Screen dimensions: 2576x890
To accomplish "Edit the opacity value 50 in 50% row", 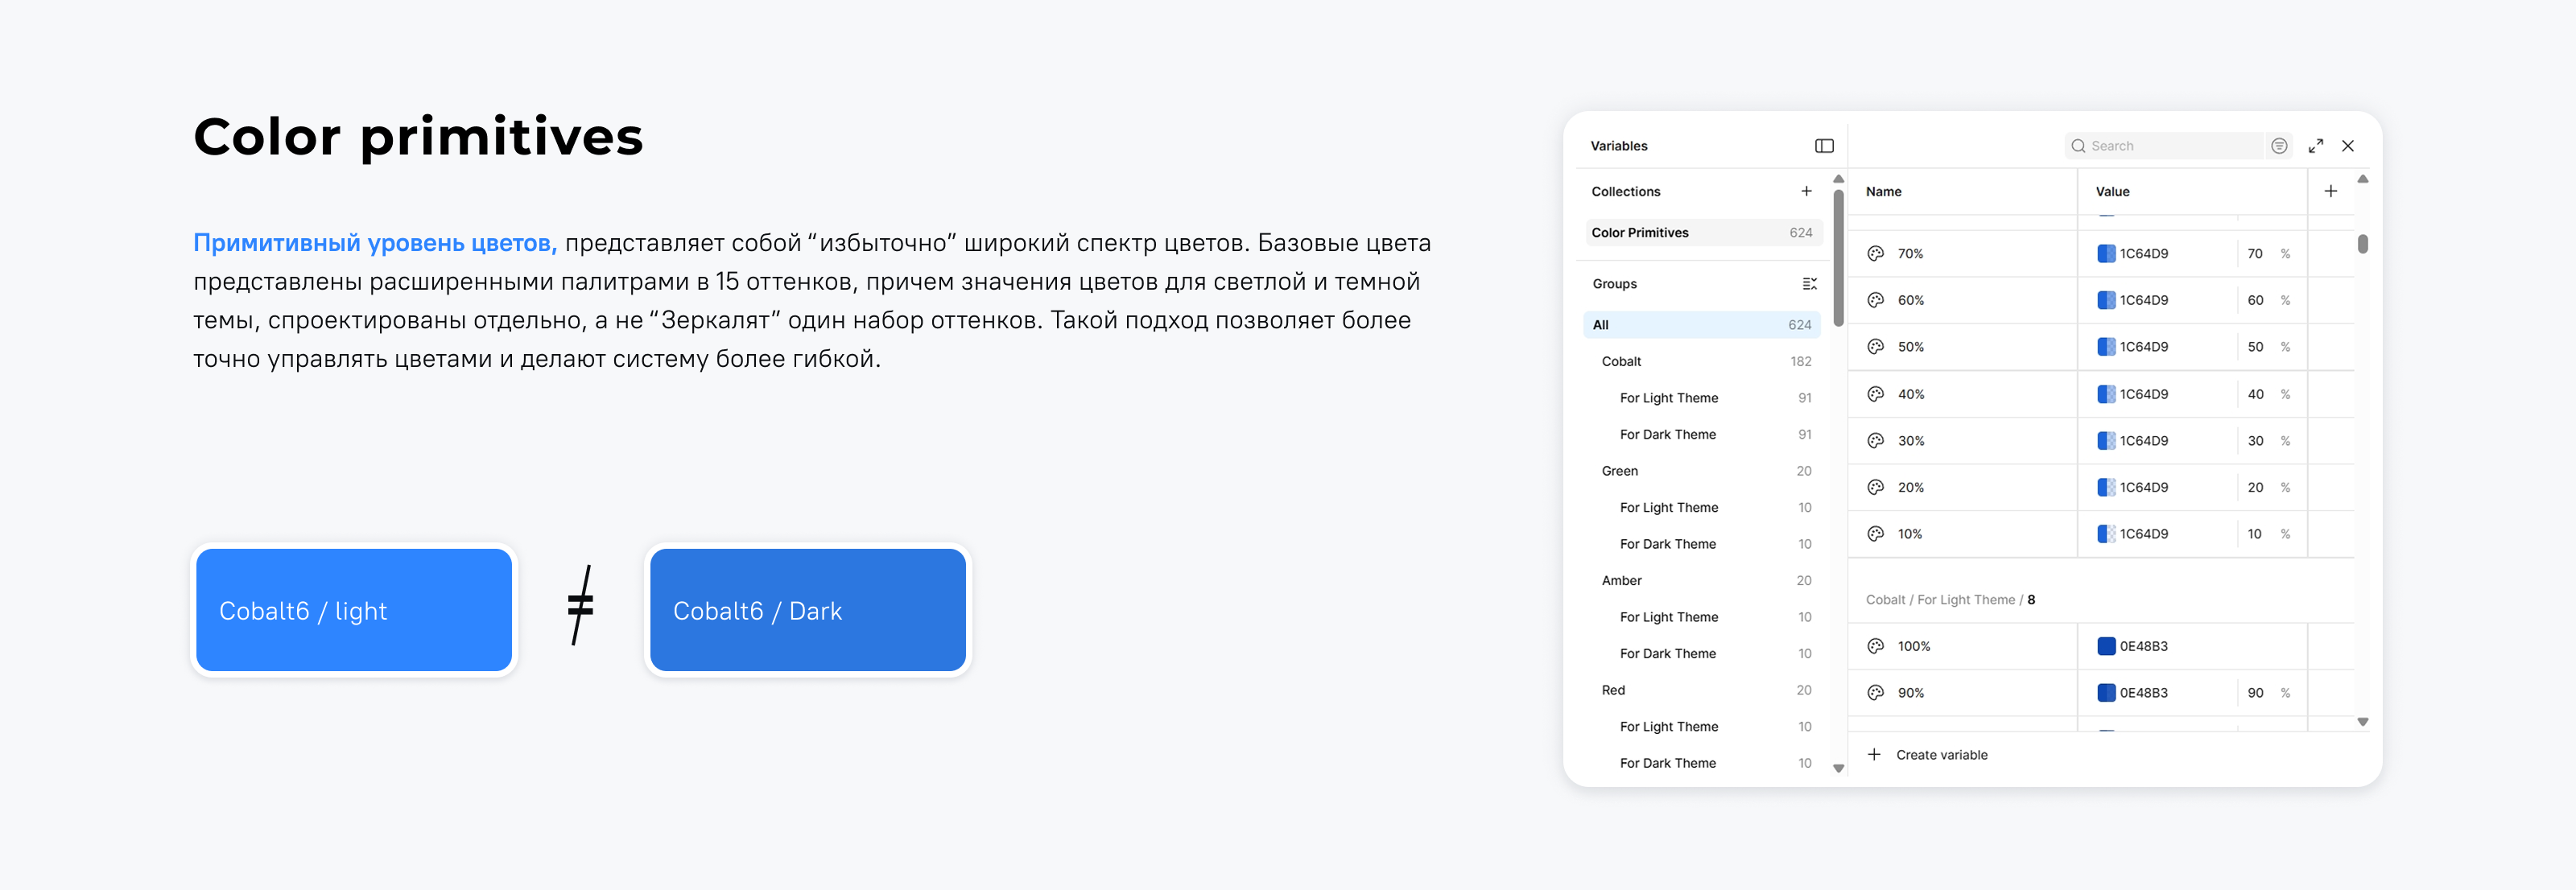I will click(x=2255, y=347).
